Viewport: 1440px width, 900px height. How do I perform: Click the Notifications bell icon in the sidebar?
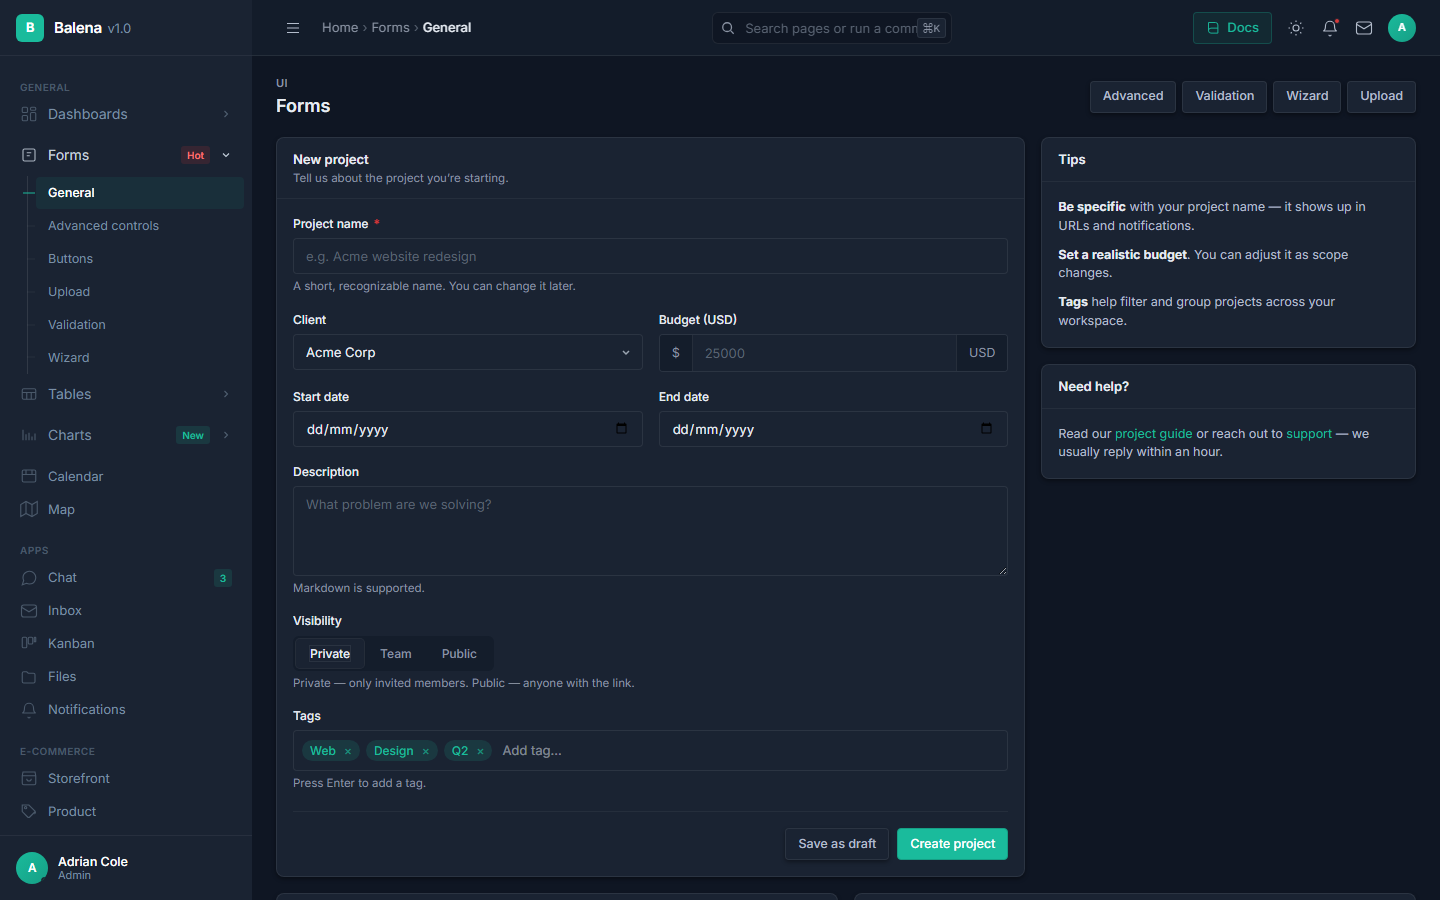29,709
